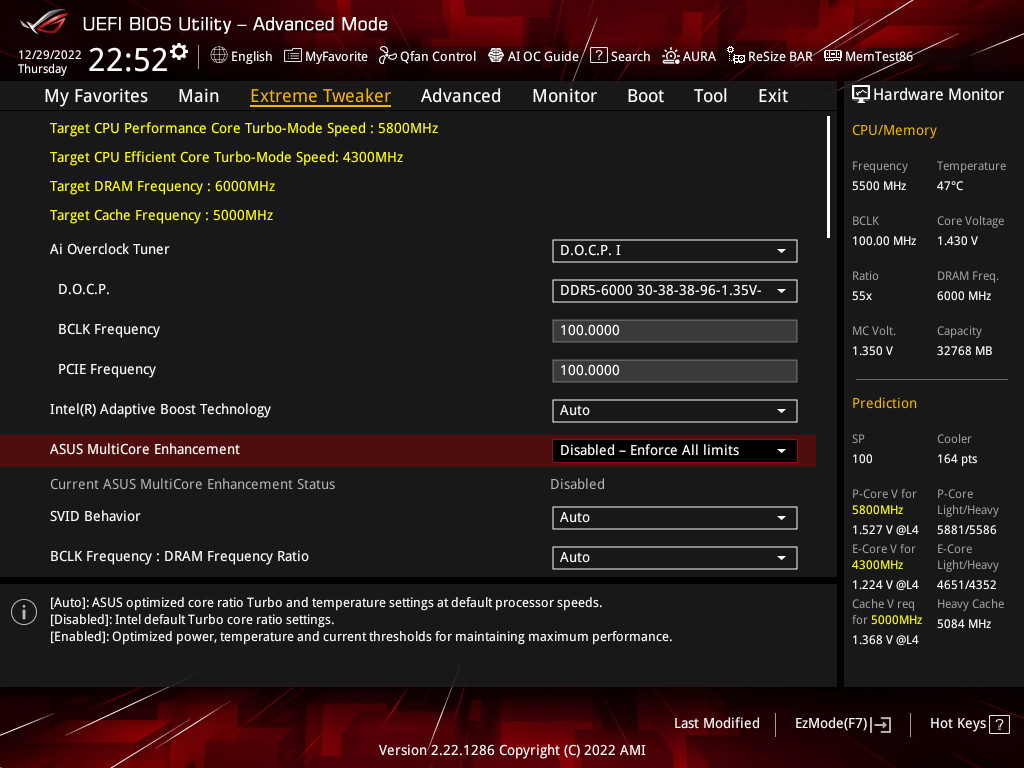Click Prediction heading in Hardware Monitor
The height and width of the screenshot is (768, 1024).
[884, 403]
